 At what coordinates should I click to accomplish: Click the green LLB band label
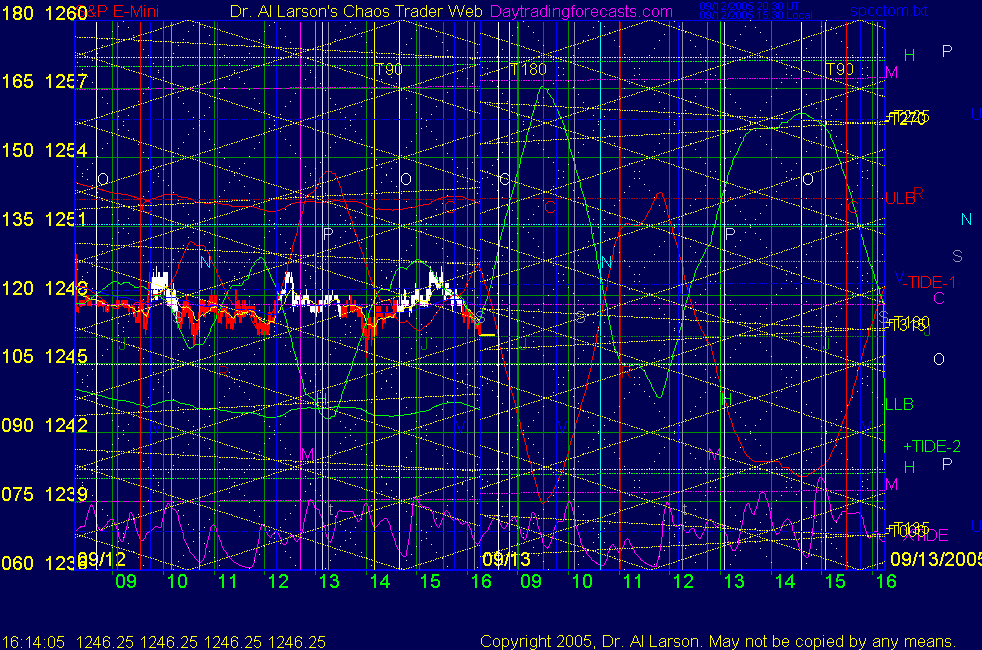(899, 405)
